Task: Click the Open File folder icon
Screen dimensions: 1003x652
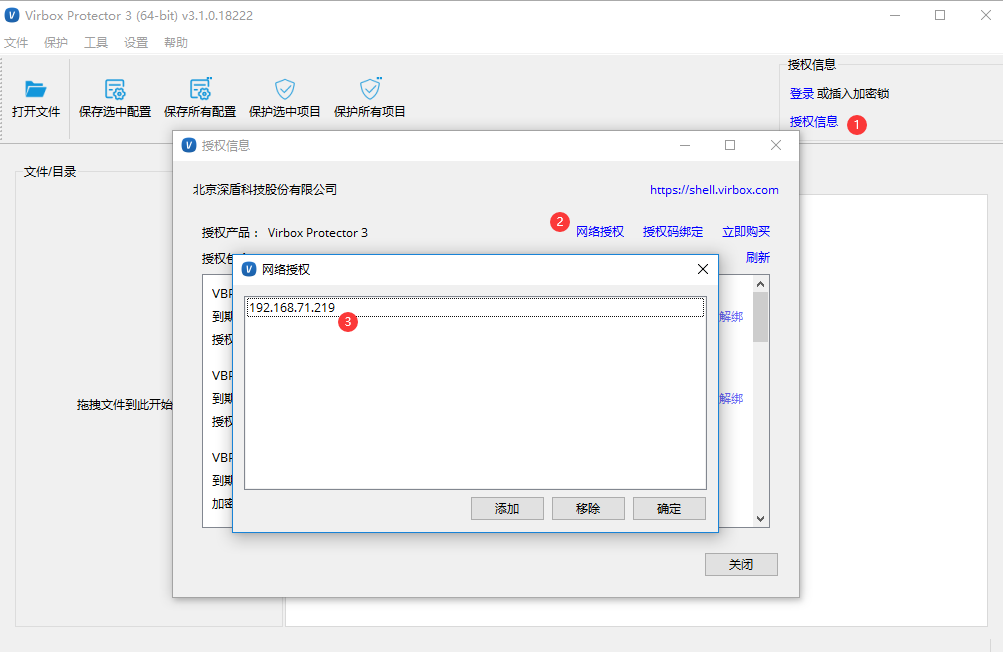Action: [x=35, y=89]
